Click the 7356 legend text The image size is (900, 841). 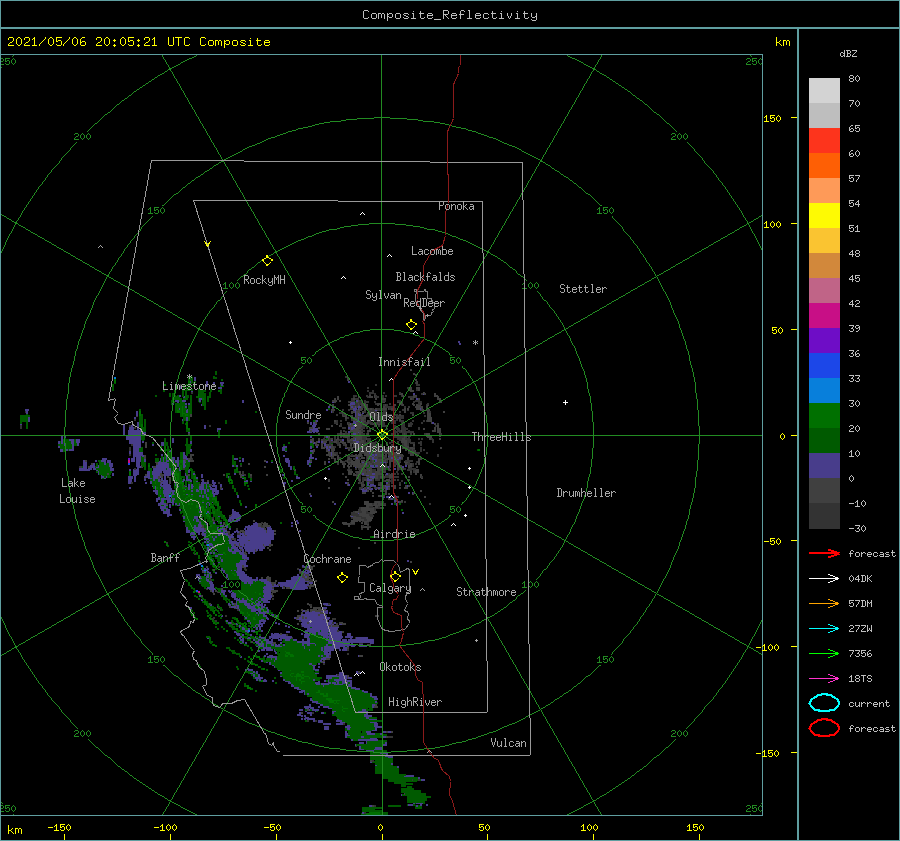tap(860, 653)
